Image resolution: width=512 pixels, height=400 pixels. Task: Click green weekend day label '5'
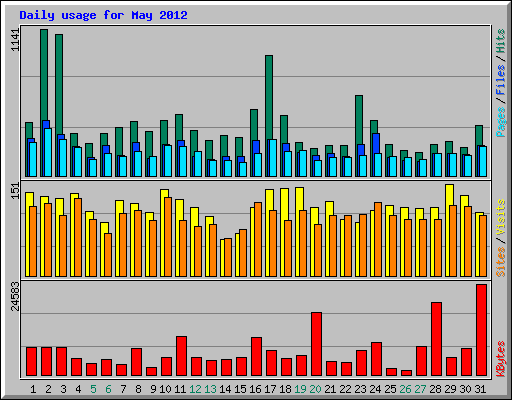pos(93,389)
